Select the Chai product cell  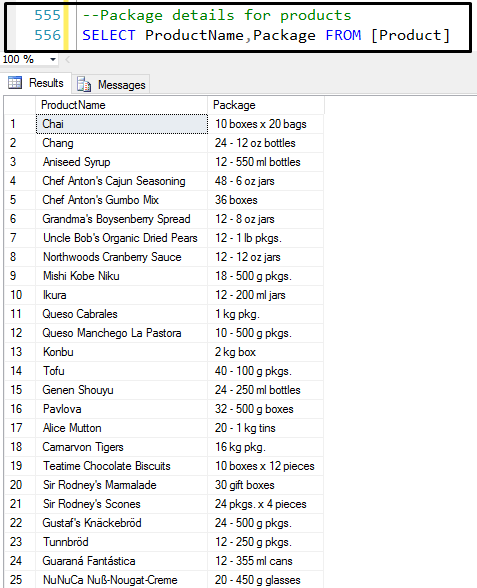122,124
